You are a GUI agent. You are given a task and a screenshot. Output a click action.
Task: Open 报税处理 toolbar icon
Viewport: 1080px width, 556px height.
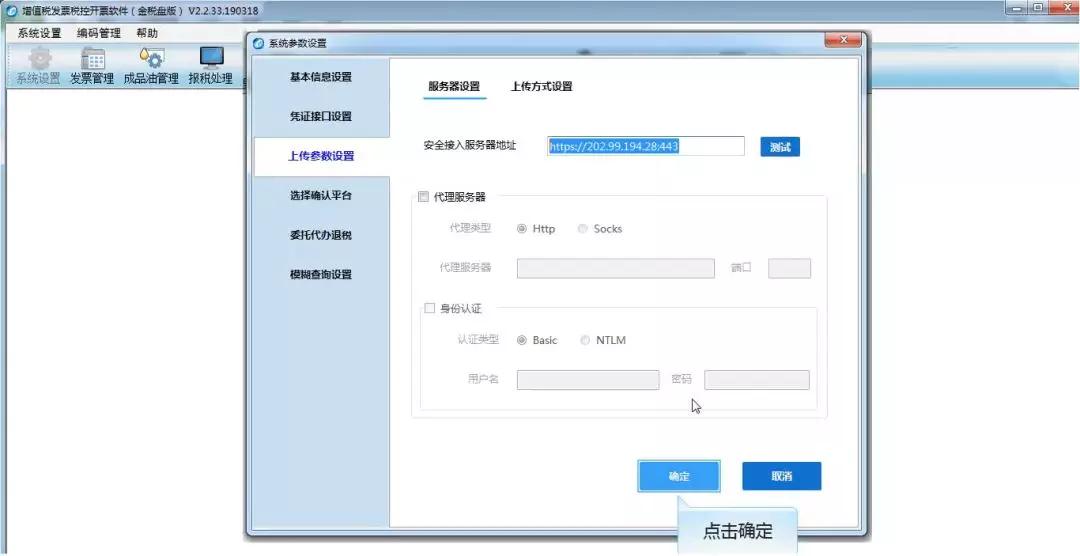coord(211,66)
